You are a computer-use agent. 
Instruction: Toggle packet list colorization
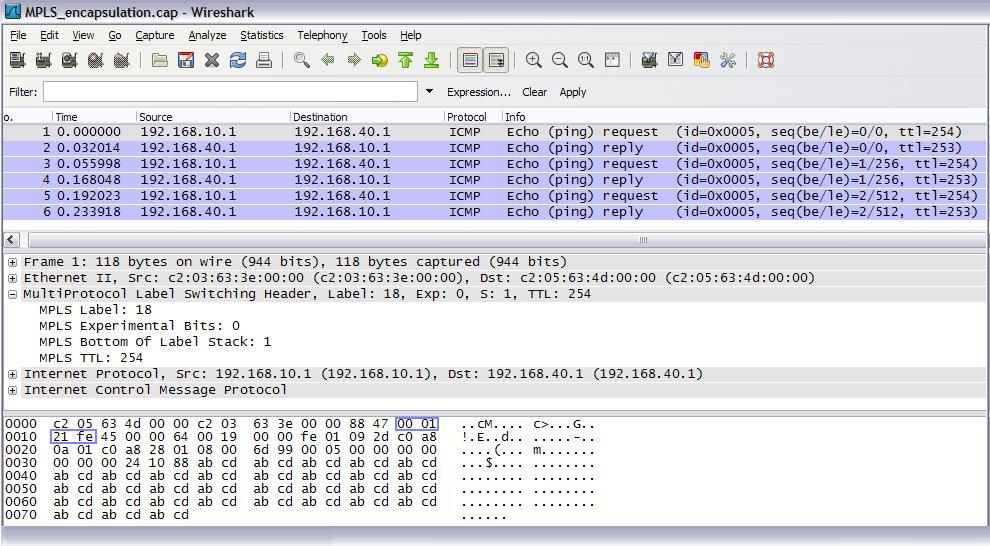pyautogui.click(x=470, y=60)
